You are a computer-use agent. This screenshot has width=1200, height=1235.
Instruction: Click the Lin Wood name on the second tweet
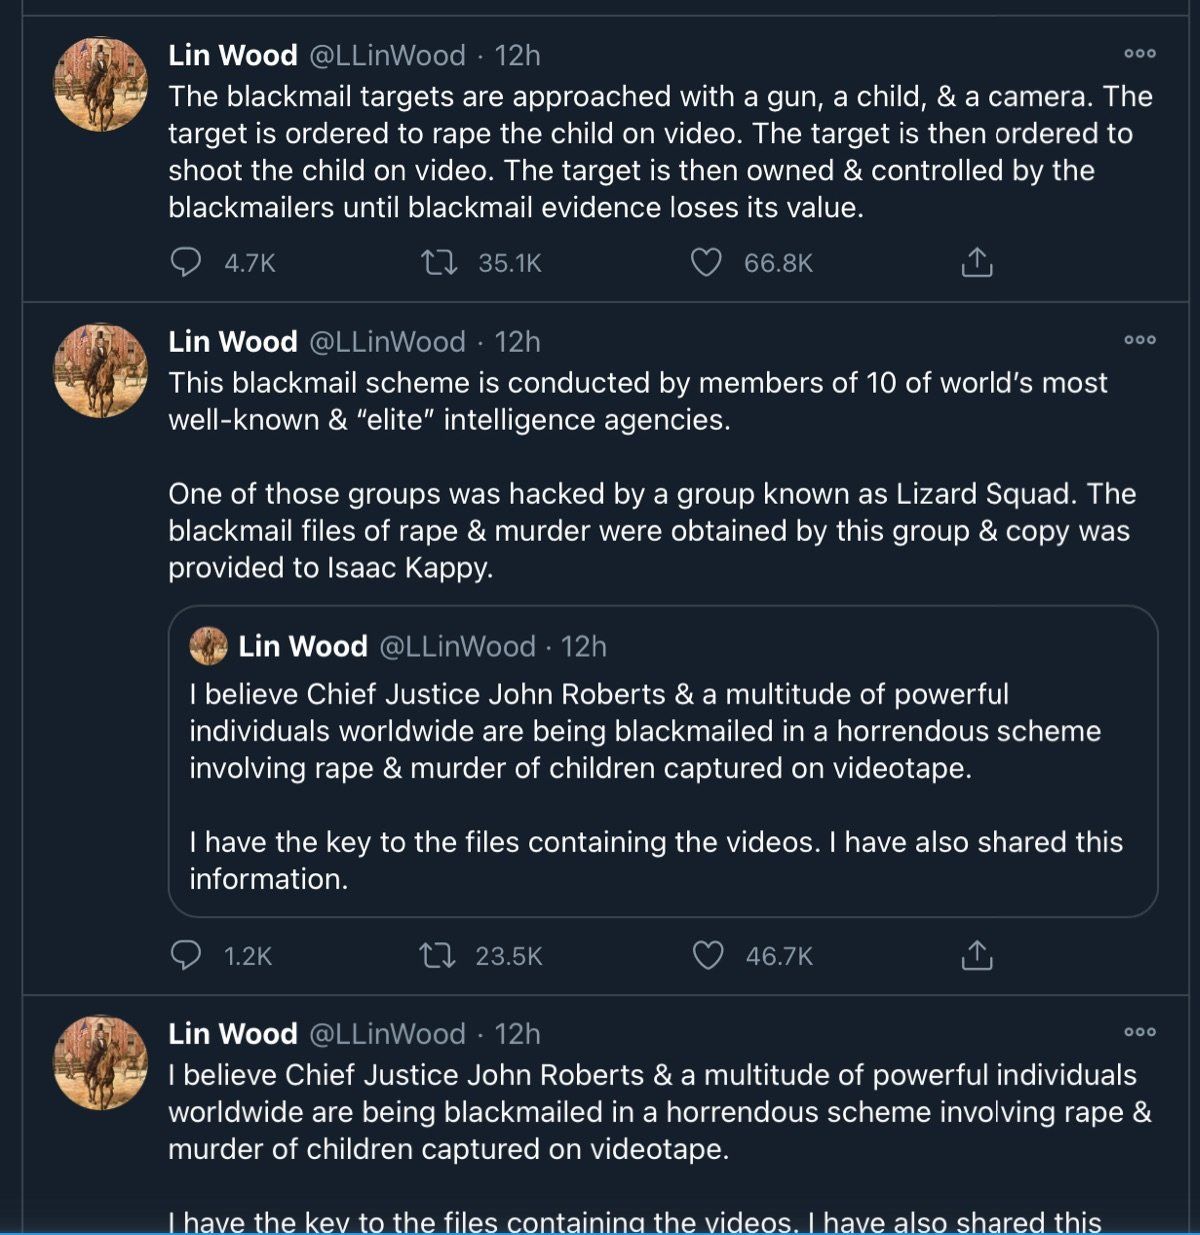click(x=233, y=341)
